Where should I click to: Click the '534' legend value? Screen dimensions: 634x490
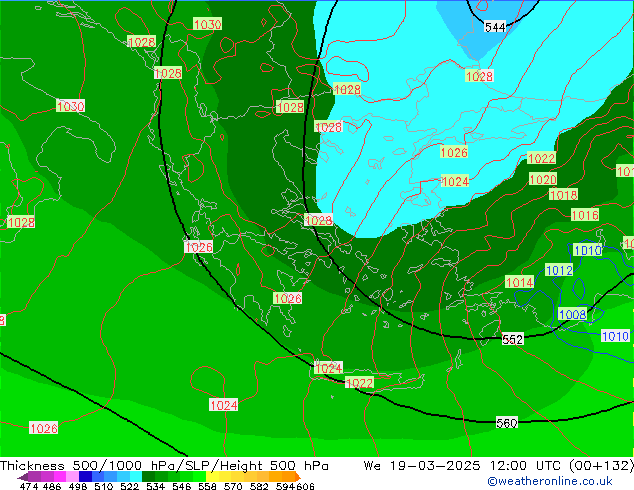(155, 486)
